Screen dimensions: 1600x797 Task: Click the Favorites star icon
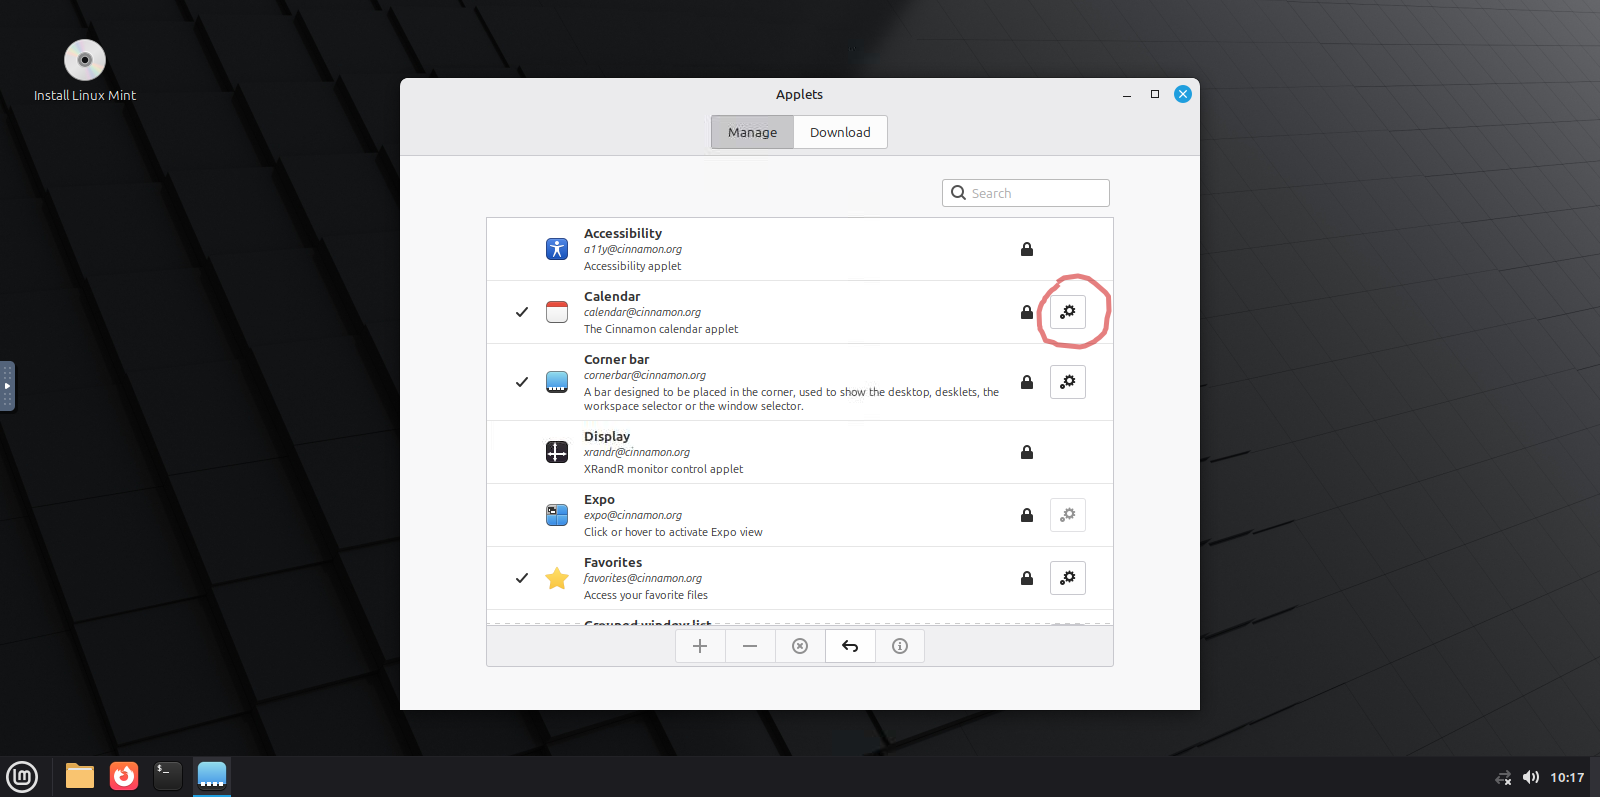click(557, 578)
